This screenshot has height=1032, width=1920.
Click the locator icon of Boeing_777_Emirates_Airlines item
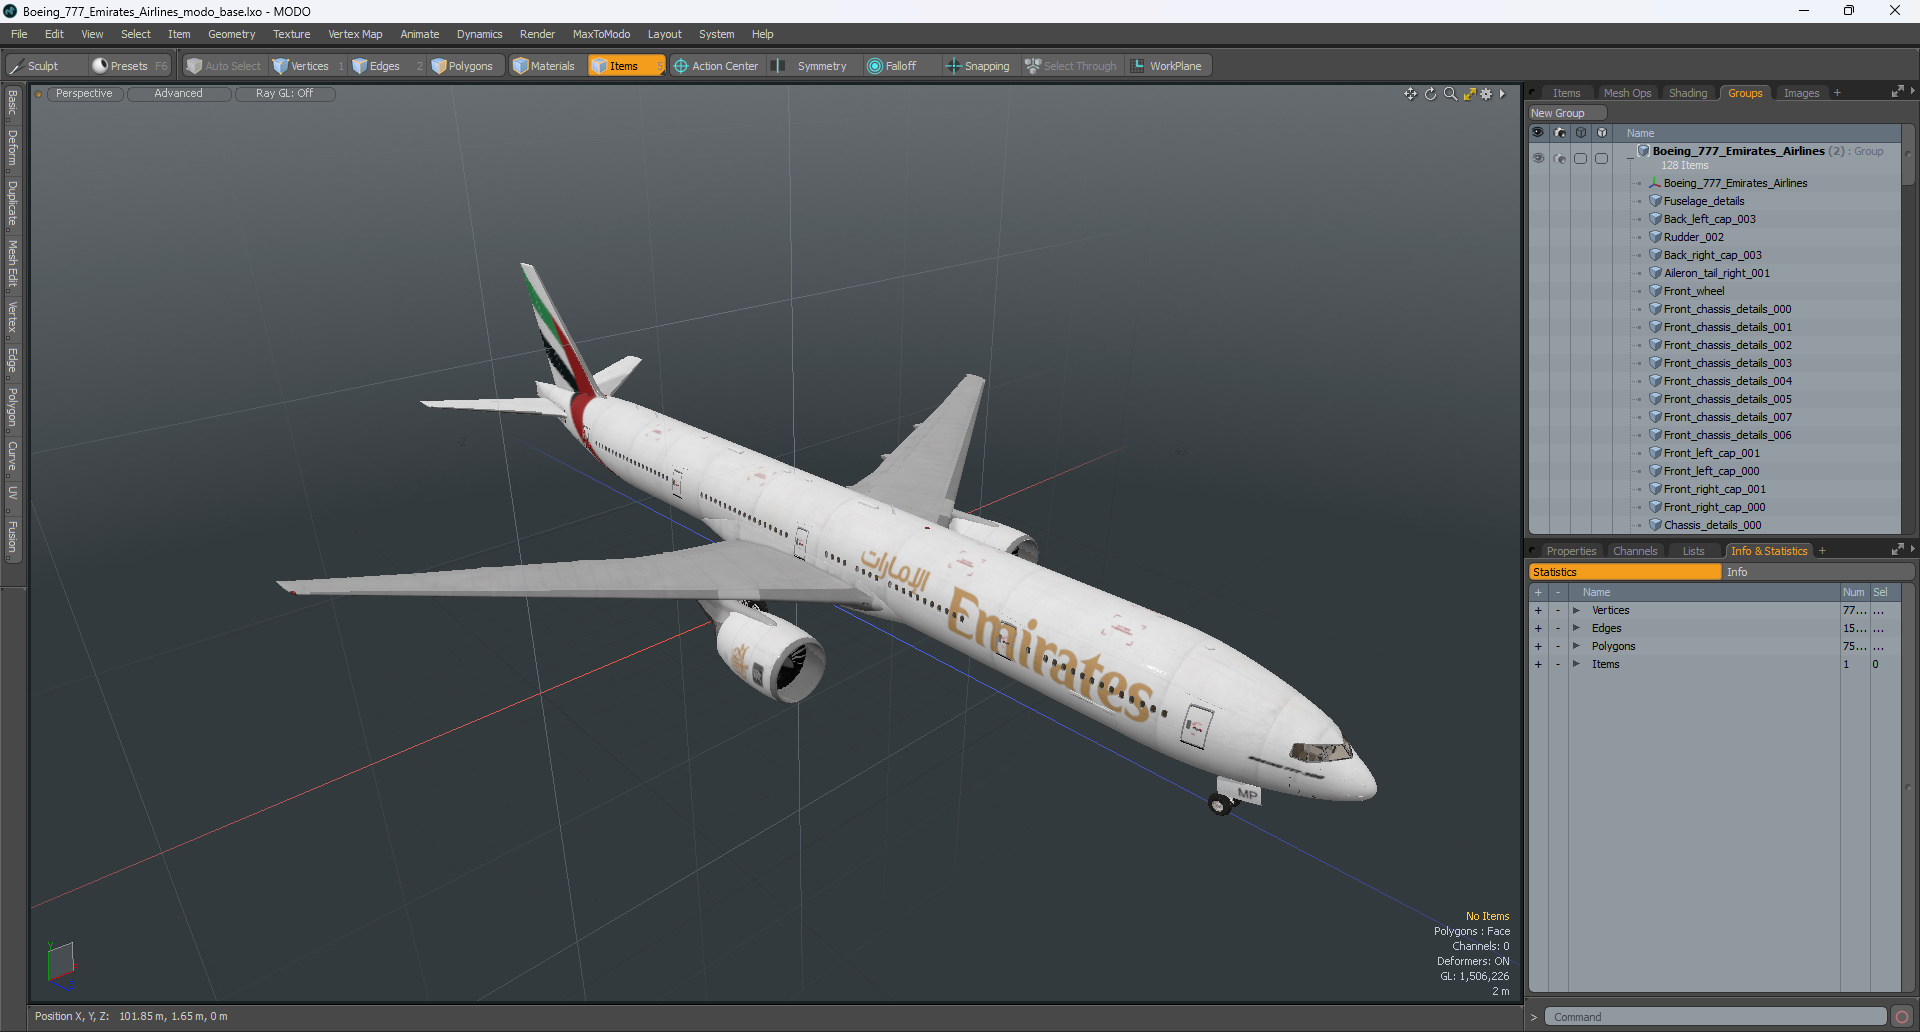click(x=1655, y=183)
